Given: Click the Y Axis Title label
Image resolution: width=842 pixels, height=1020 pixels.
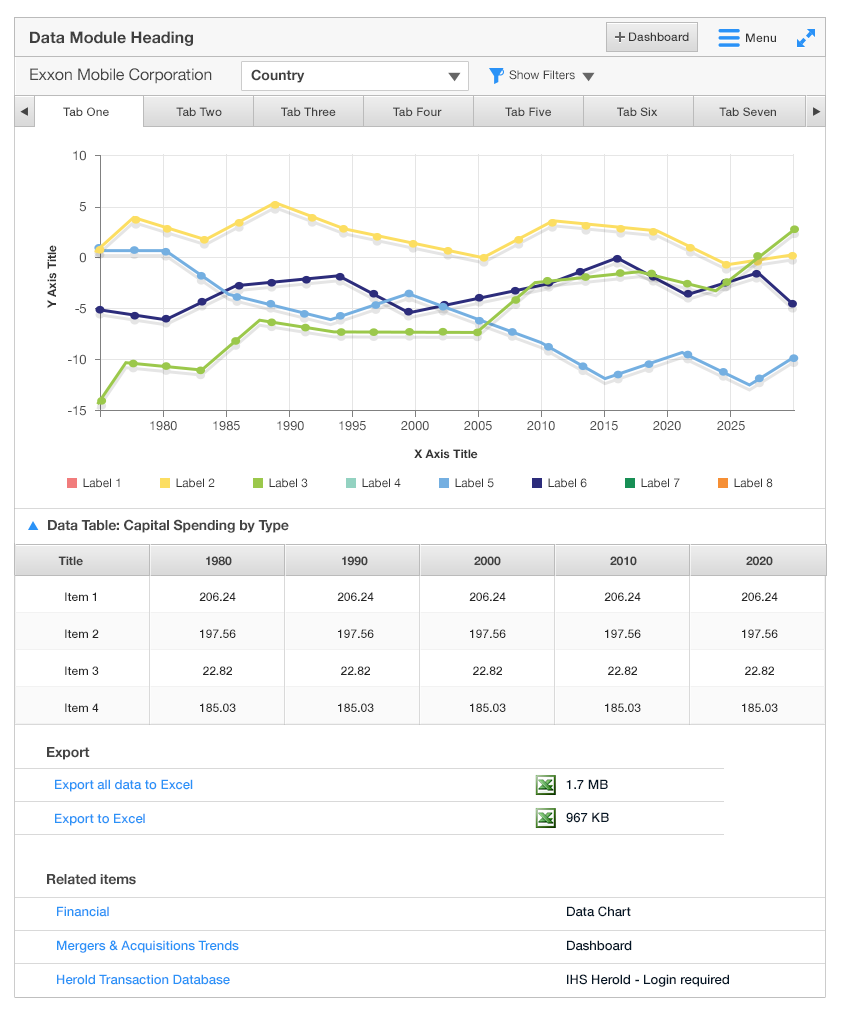Looking at the screenshot, I should tap(52, 276).
